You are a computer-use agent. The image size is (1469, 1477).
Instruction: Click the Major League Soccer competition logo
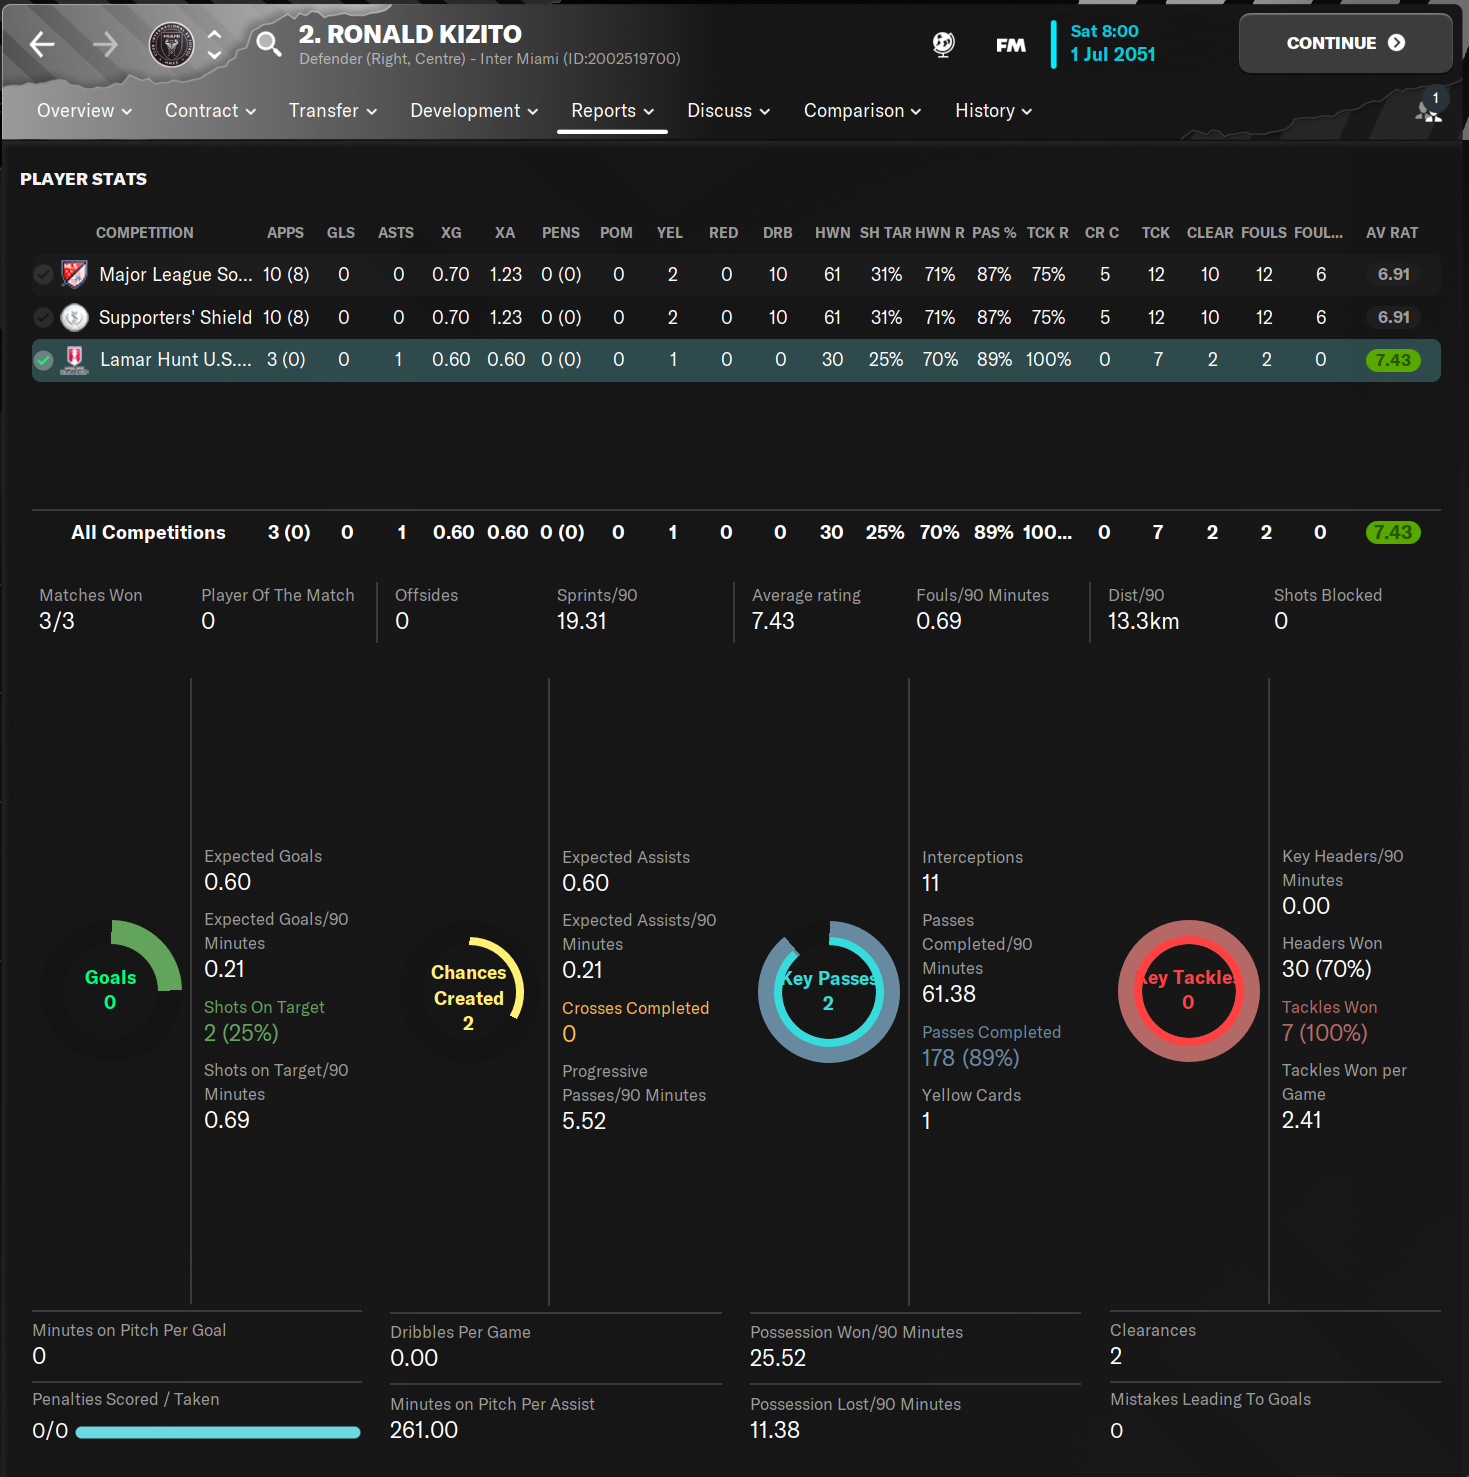pos(74,274)
